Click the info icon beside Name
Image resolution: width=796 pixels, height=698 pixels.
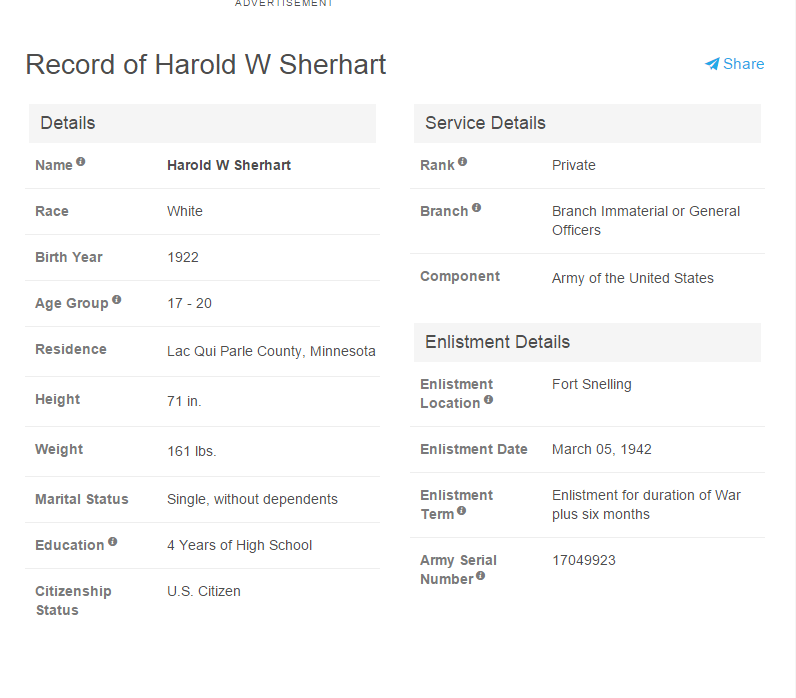[x=81, y=162]
